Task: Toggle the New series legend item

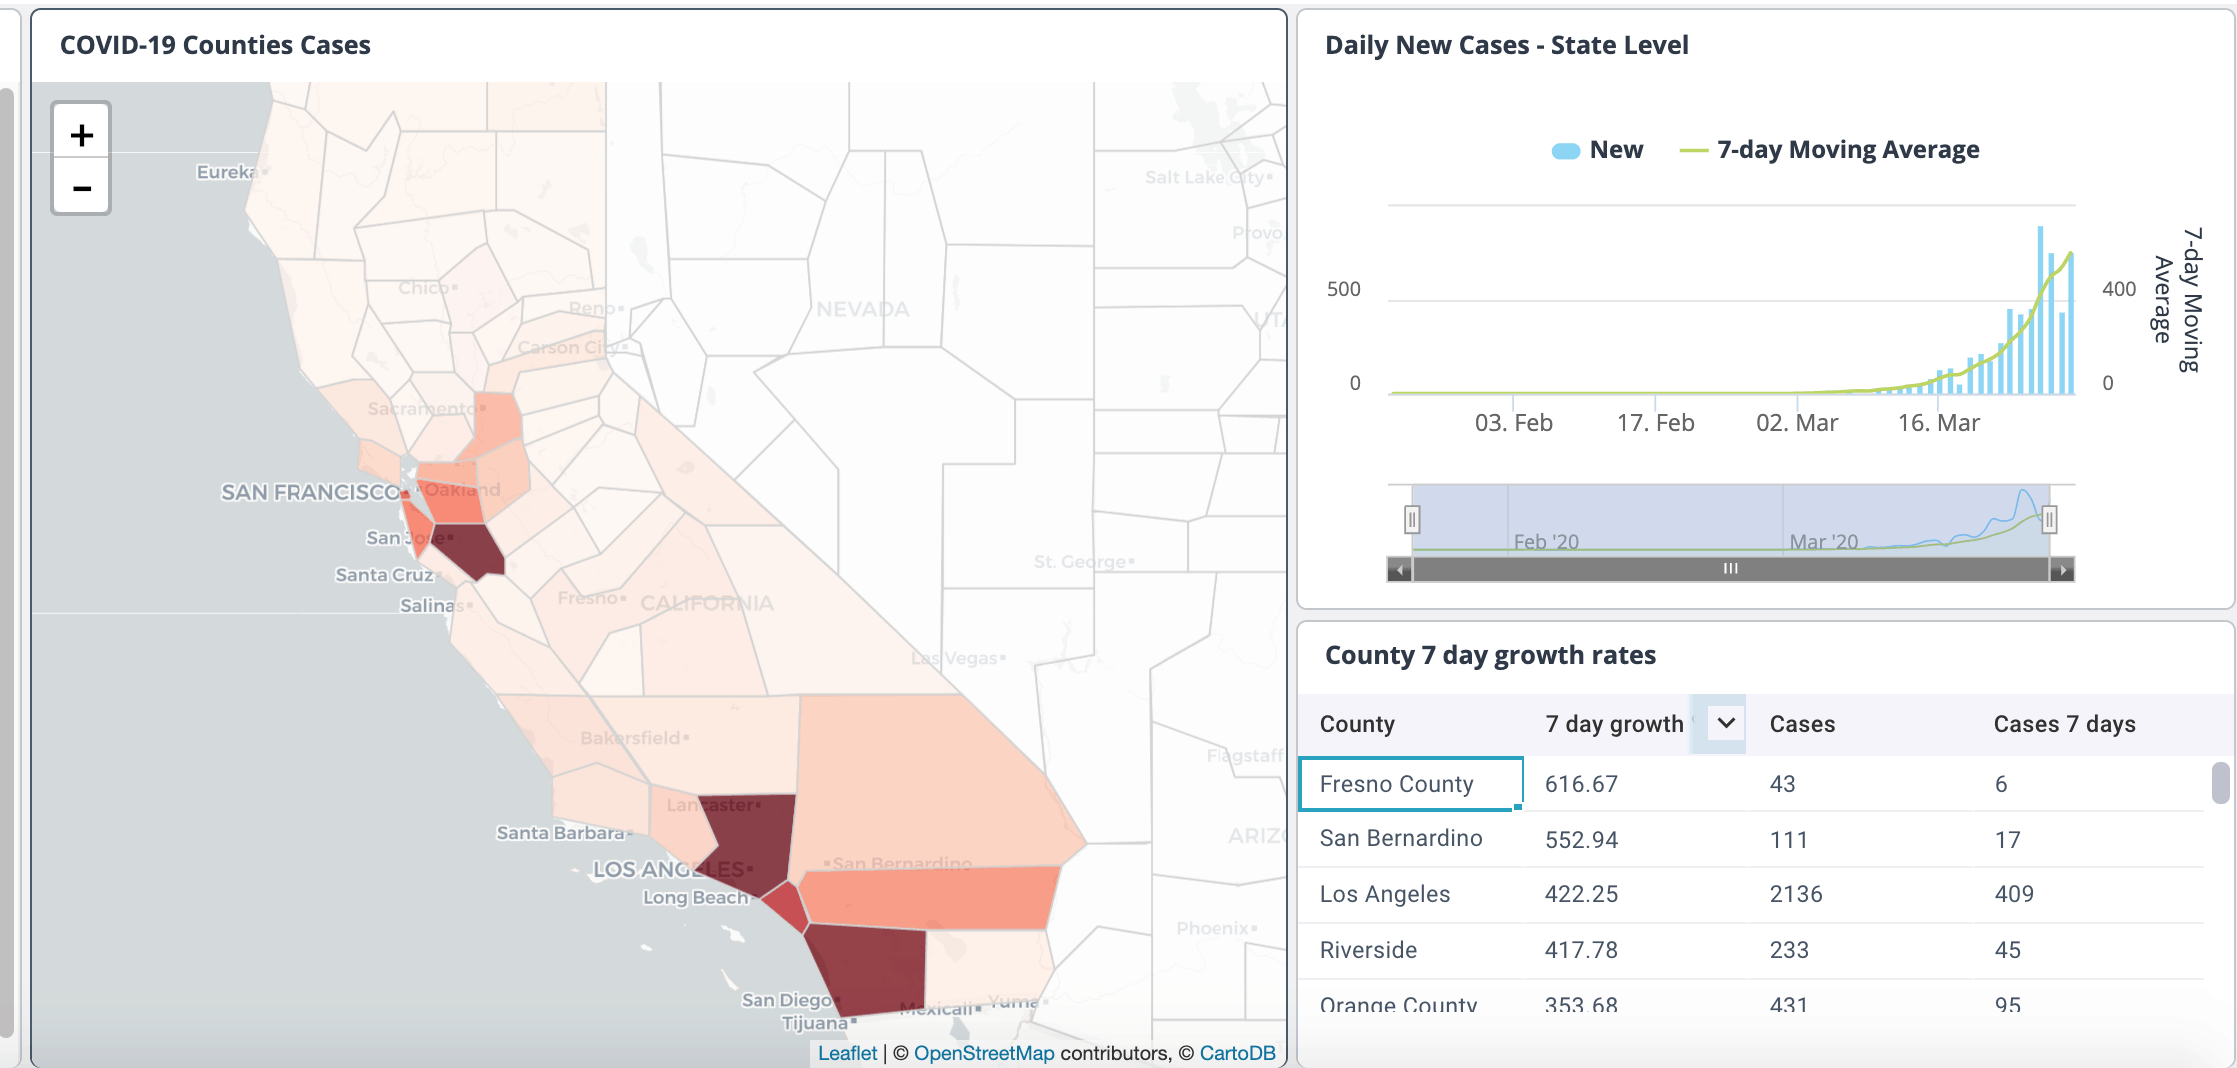Action: tap(1597, 150)
